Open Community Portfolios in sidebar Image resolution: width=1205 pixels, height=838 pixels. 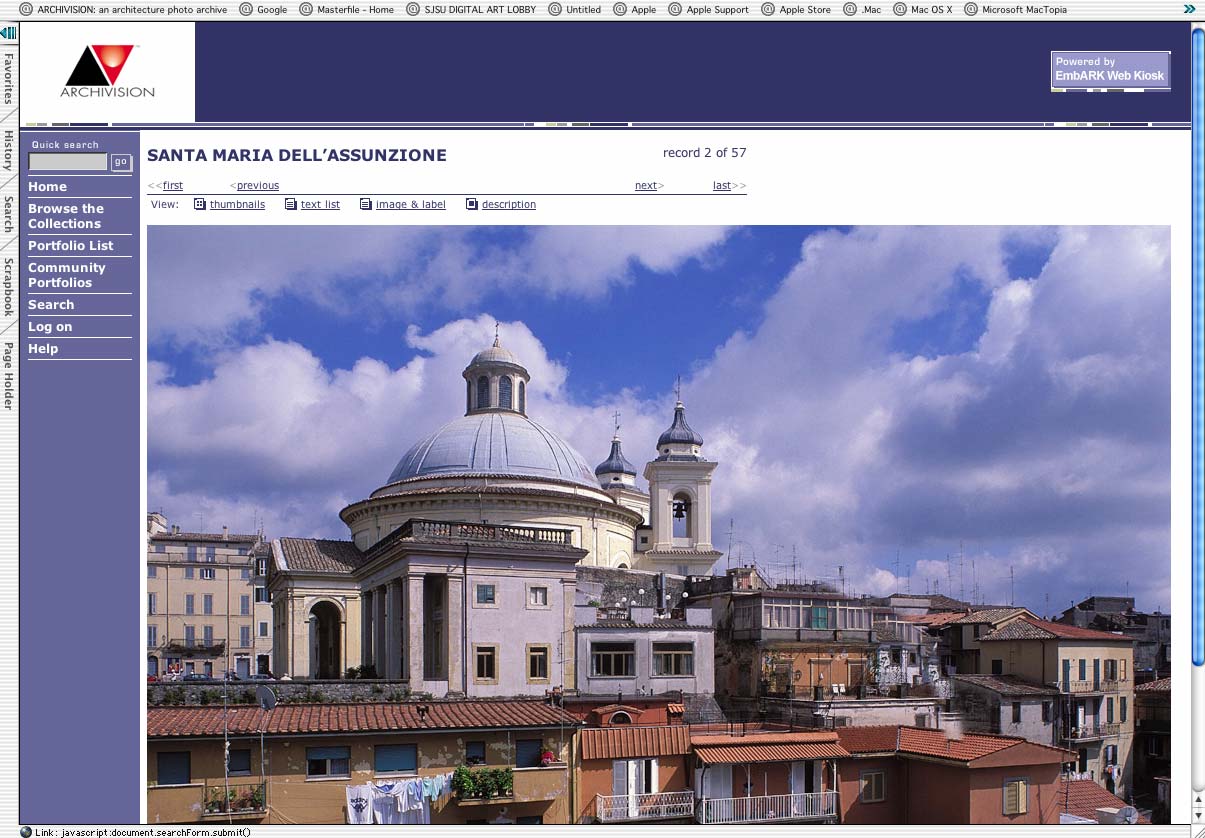tap(66, 275)
